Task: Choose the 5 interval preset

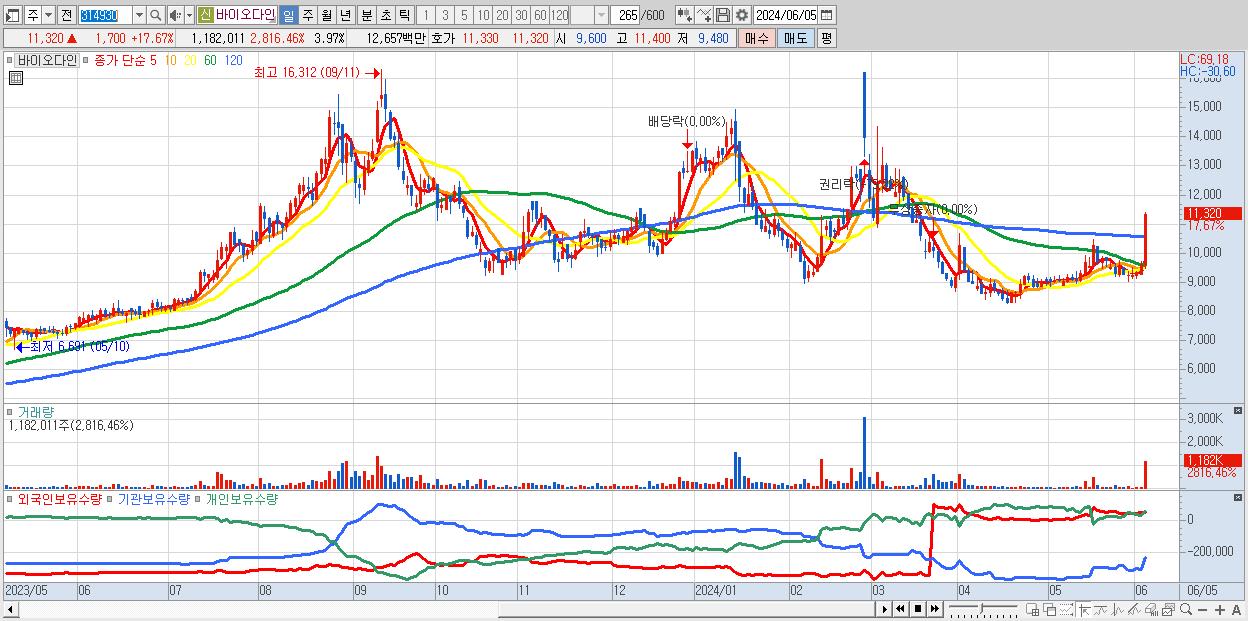Action: pos(464,15)
